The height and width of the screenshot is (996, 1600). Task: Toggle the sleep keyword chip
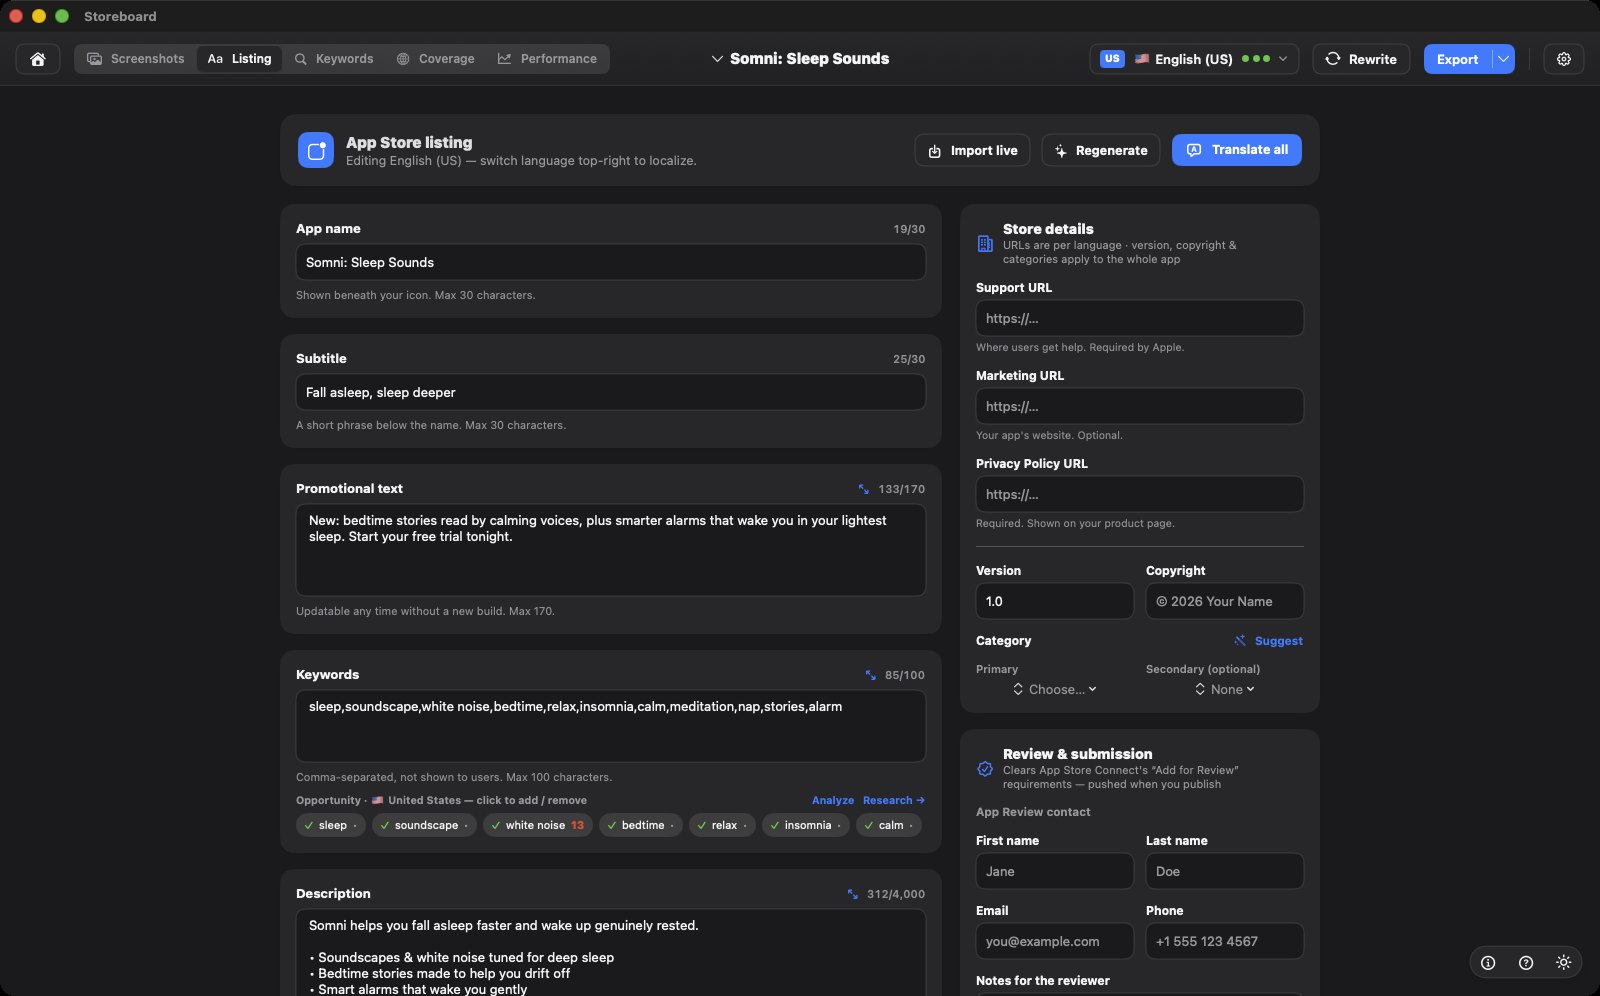click(x=331, y=825)
